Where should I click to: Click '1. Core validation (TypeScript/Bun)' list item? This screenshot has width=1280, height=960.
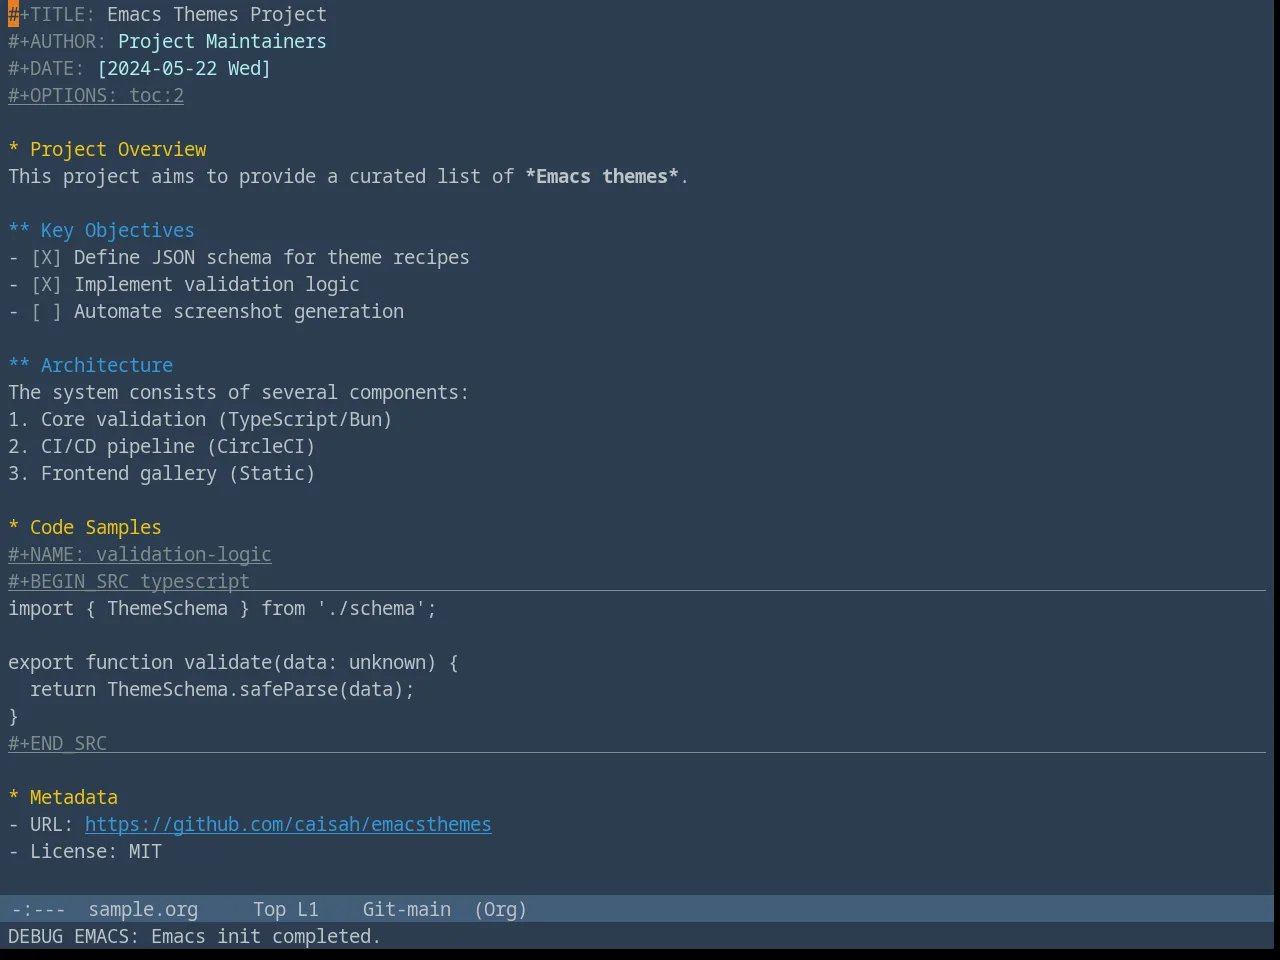(x=200, y=419)
